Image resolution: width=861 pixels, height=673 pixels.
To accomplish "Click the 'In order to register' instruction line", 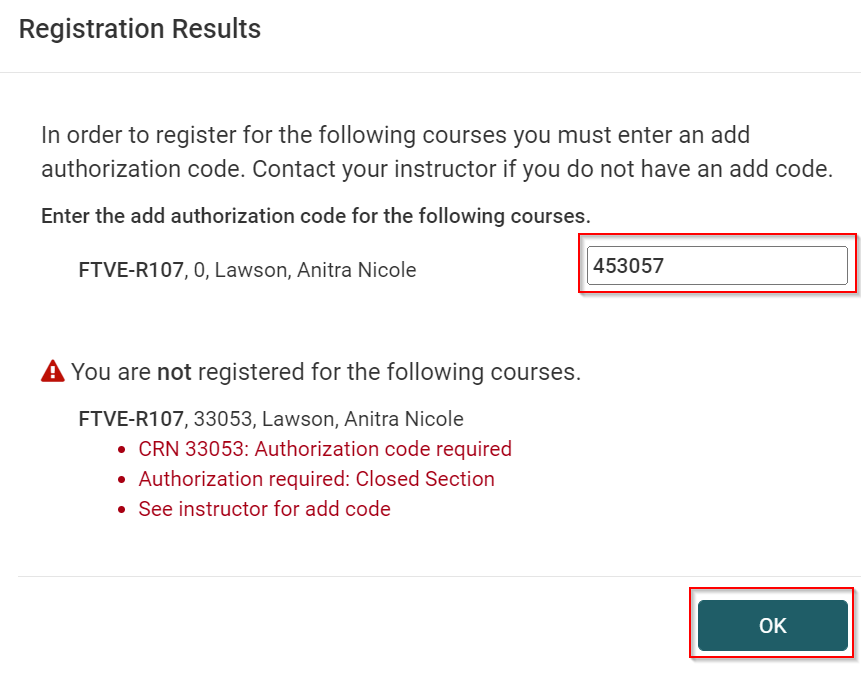I will click(x=395, y=135).
